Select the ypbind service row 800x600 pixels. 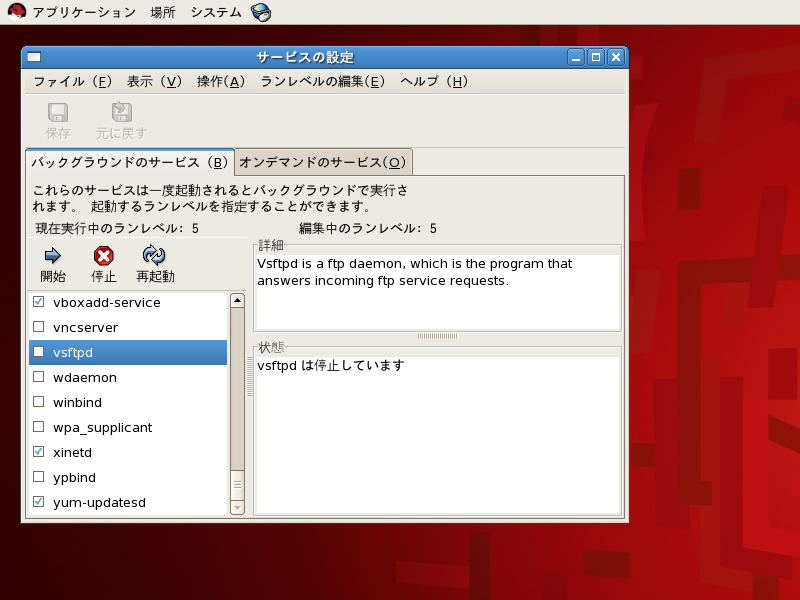coord(128,477)
